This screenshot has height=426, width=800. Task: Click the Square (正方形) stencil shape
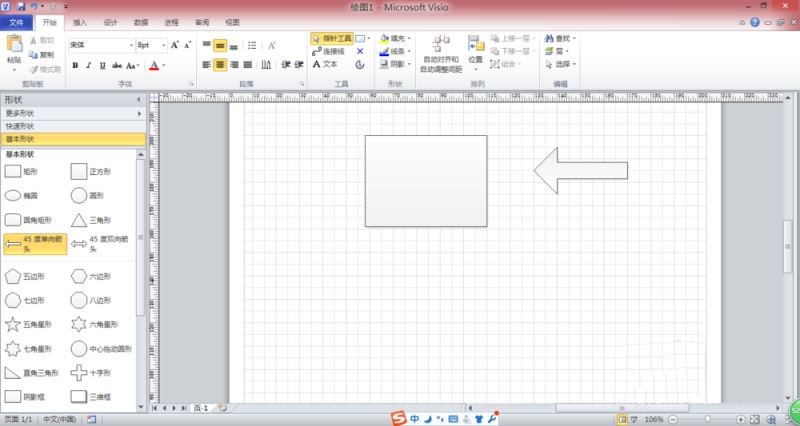(x=91, y=172)
